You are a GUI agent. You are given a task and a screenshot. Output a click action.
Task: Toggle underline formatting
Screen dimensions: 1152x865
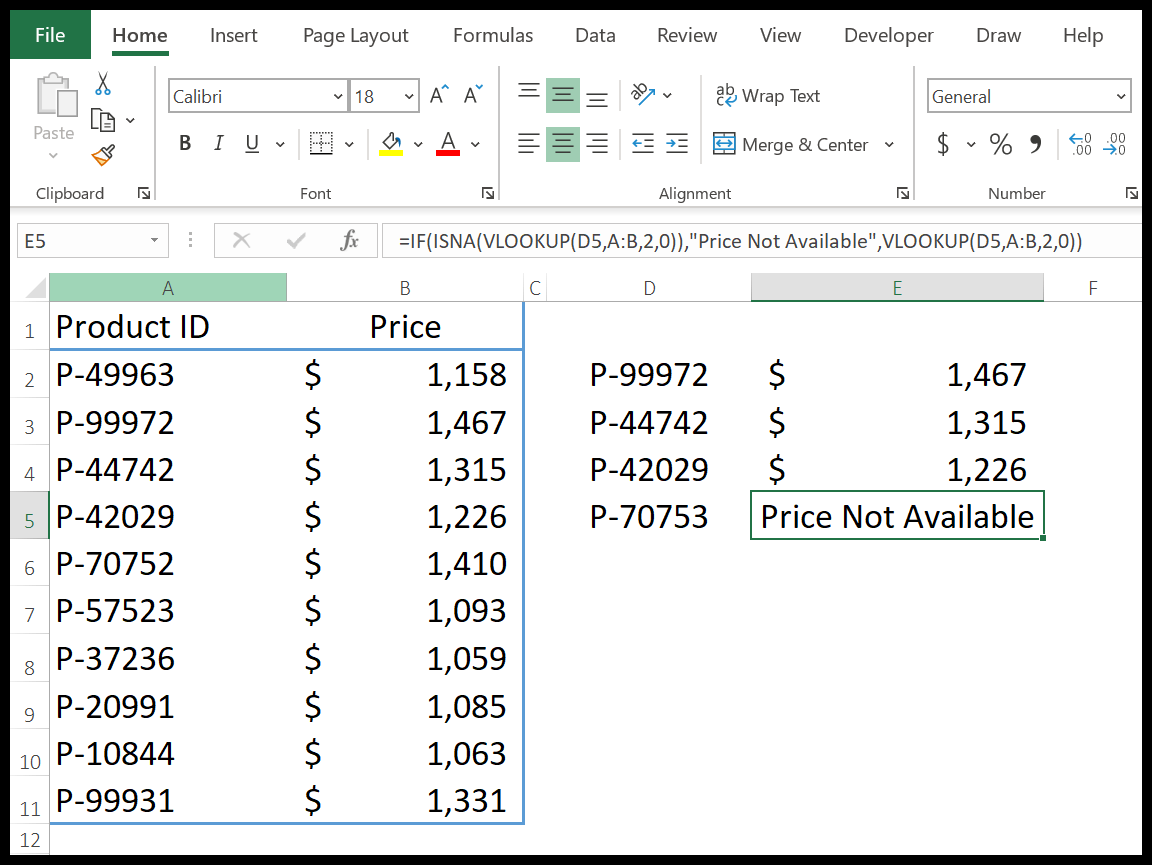click(250, 143)
